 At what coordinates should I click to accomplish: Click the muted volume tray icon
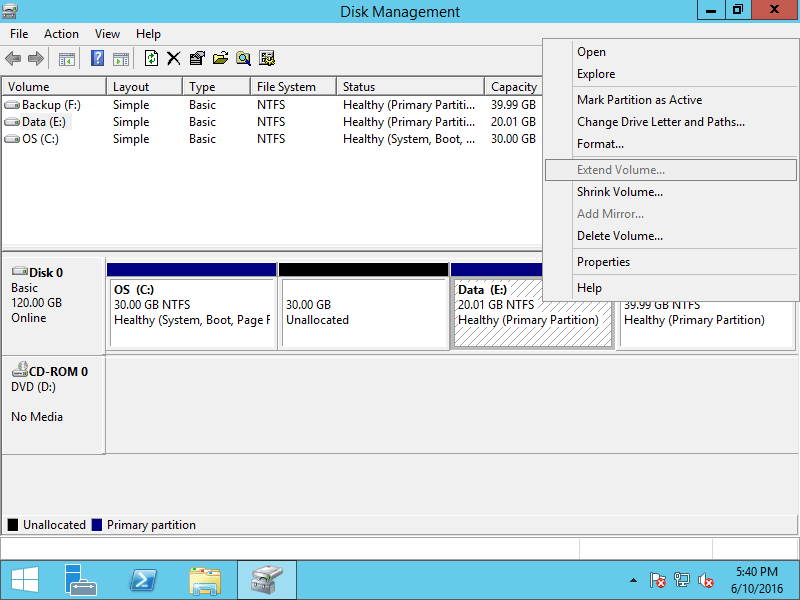[x=706, y=580]
